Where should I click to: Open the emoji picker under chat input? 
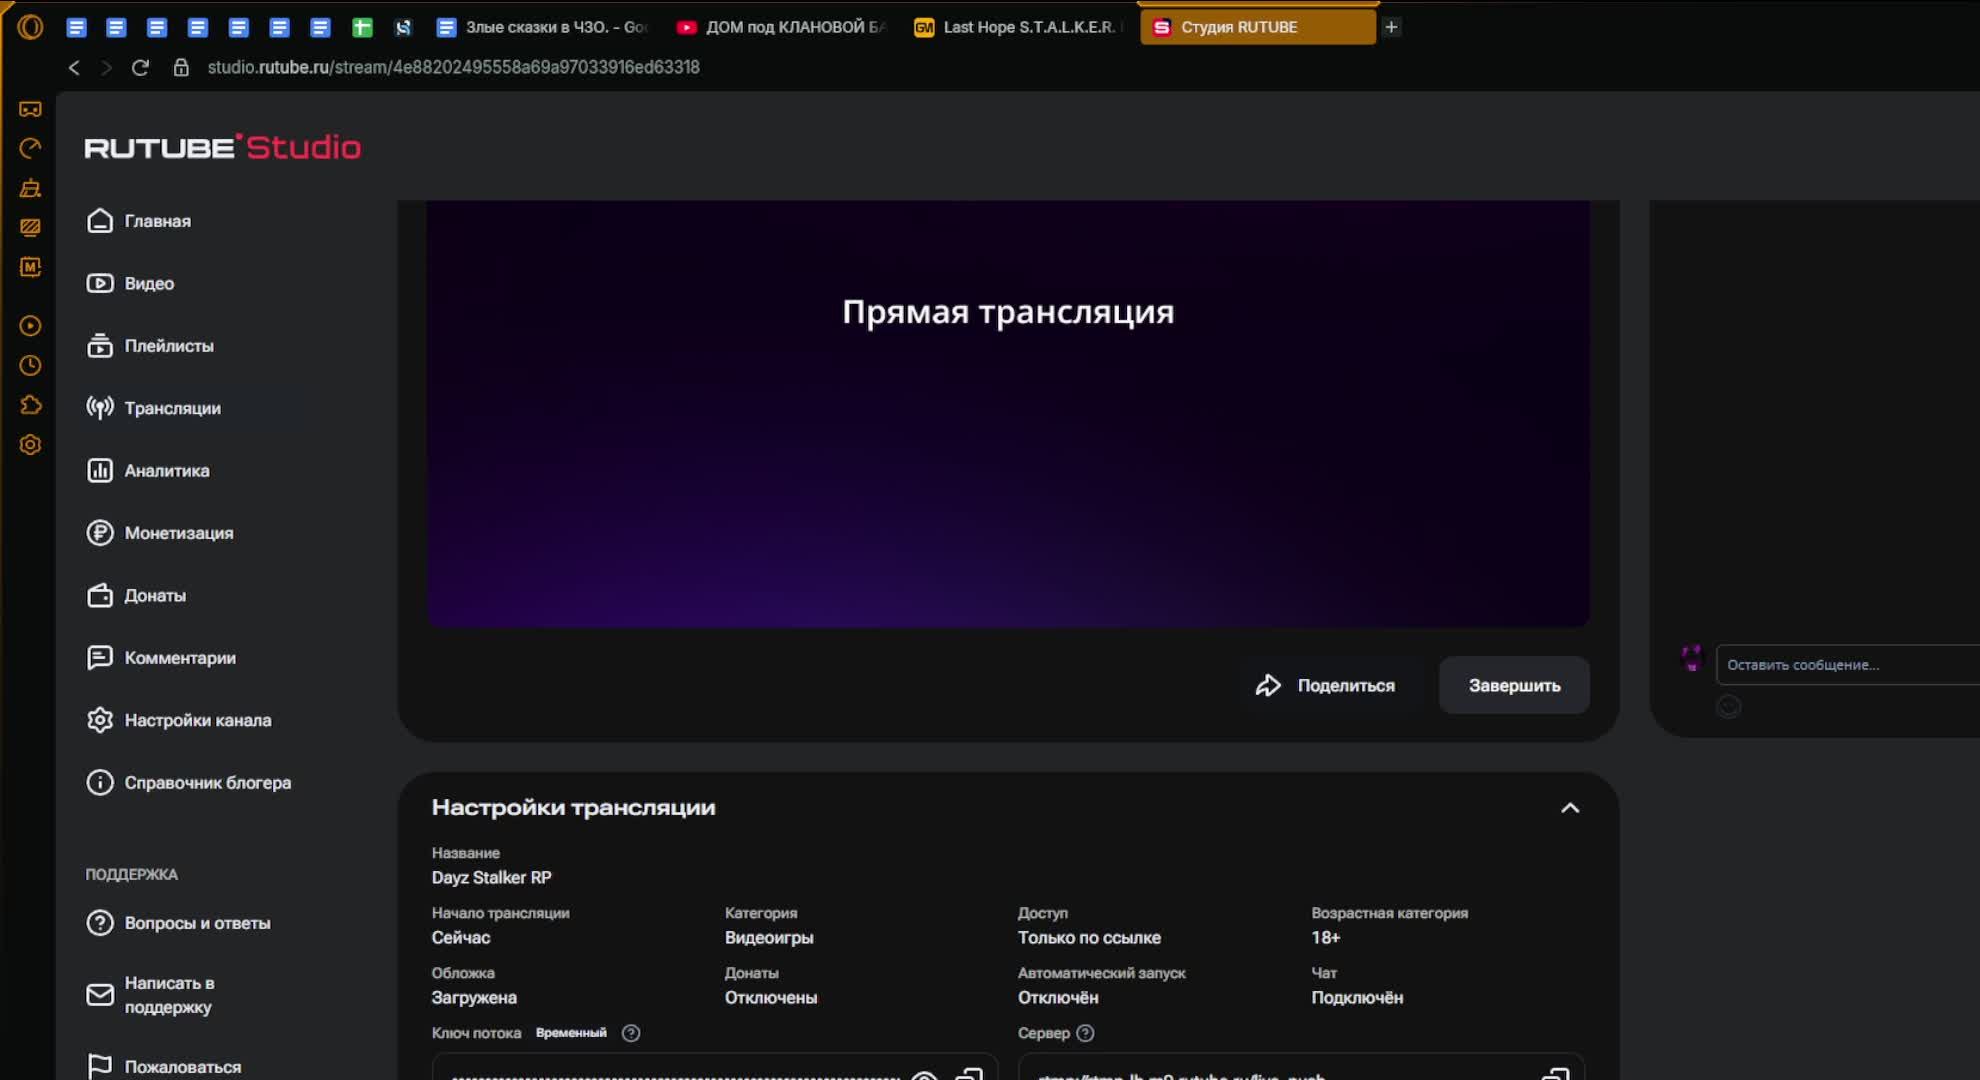[1728, 707]
